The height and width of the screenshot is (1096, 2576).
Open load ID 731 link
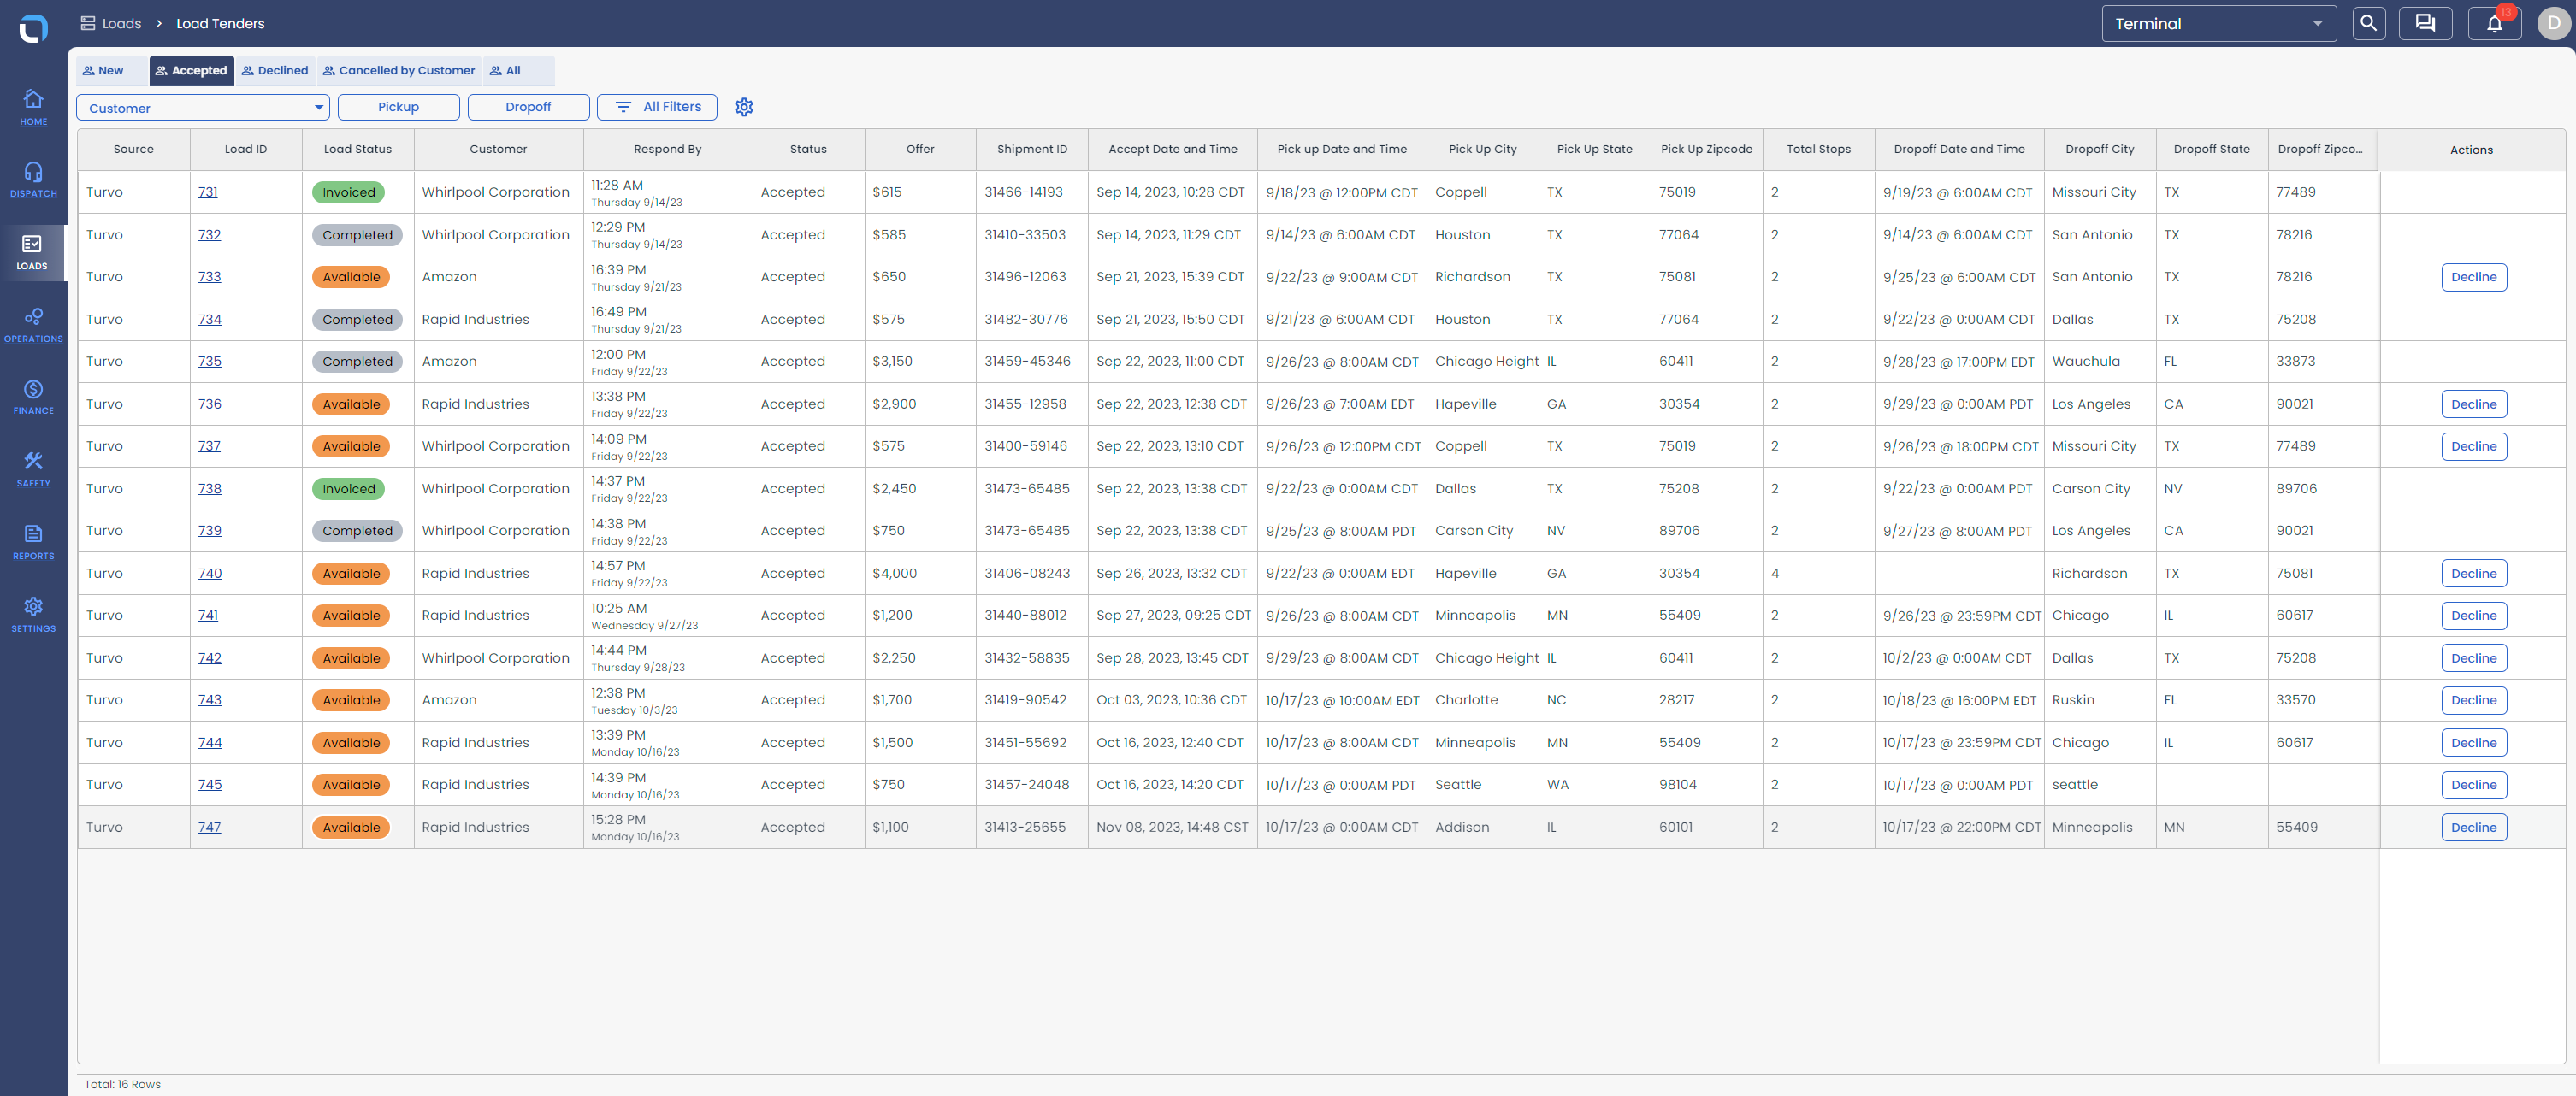pos(208,192)
